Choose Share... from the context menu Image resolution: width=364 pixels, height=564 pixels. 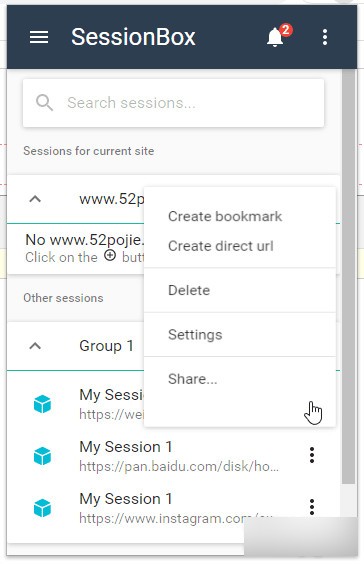tap(192, 379)
